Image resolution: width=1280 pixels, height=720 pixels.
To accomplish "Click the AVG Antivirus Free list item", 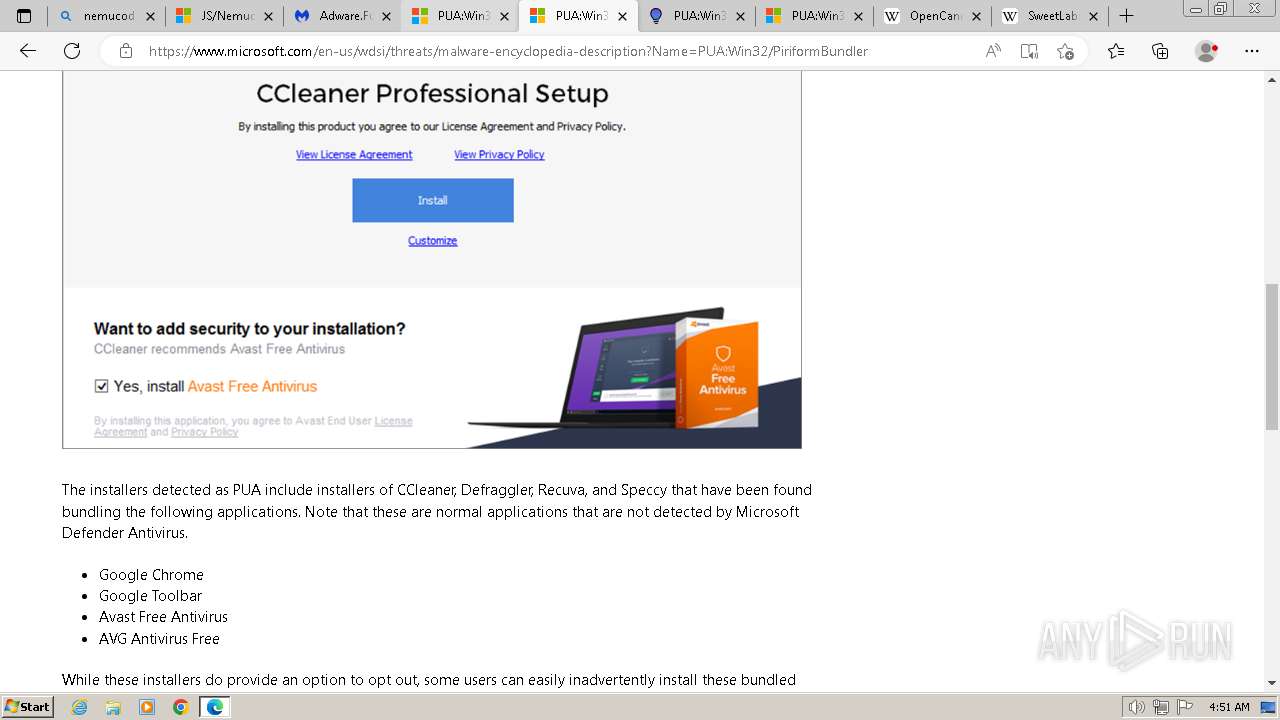I will [x=159, y=639].
